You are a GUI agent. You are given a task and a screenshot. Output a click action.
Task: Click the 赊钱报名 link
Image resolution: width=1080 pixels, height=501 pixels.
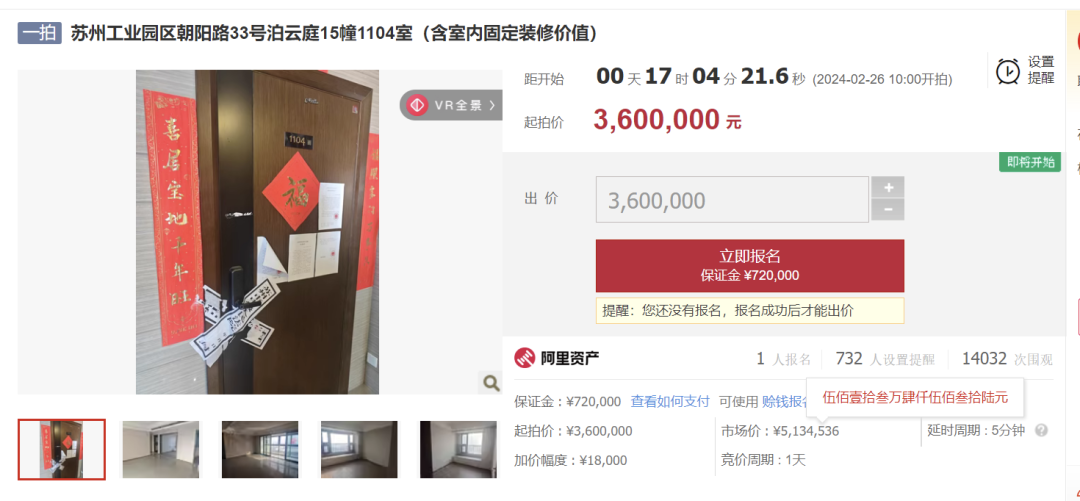785,401
